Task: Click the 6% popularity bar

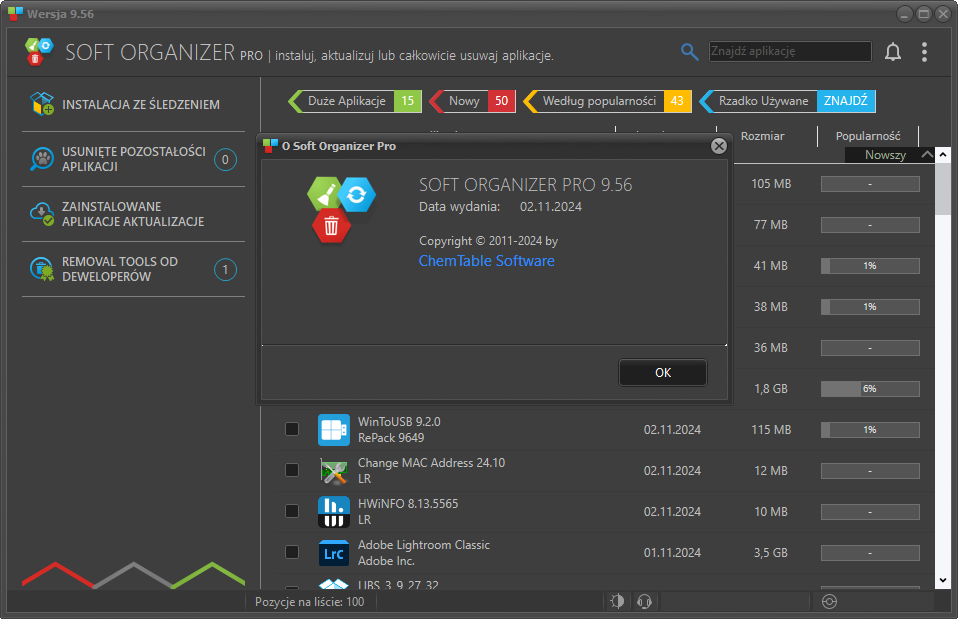Action: tap(870, 389)
